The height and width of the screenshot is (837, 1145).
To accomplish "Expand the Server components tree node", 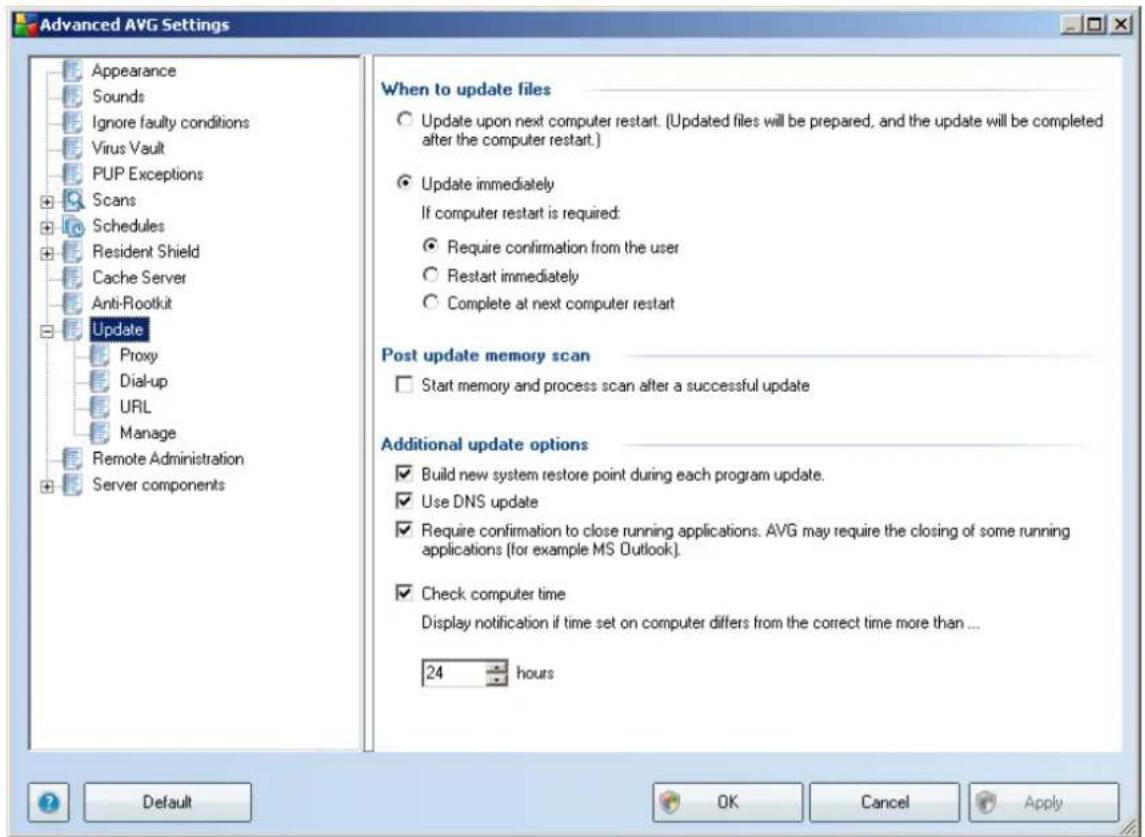I will pyautogui.click(x=47, y=486).
